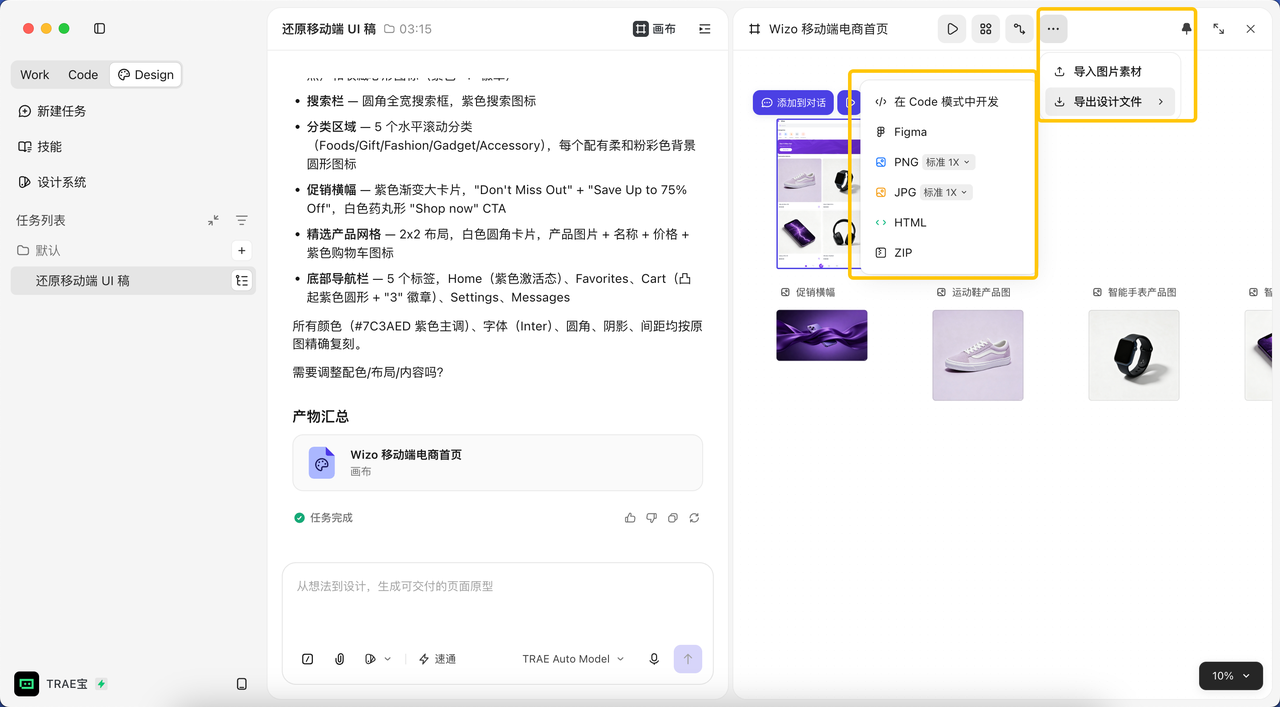This screenshot has width=1280, height=707.
Task: Toggle the 速通 fast mode
Action: pyautogui.click(x=437, y=659)
